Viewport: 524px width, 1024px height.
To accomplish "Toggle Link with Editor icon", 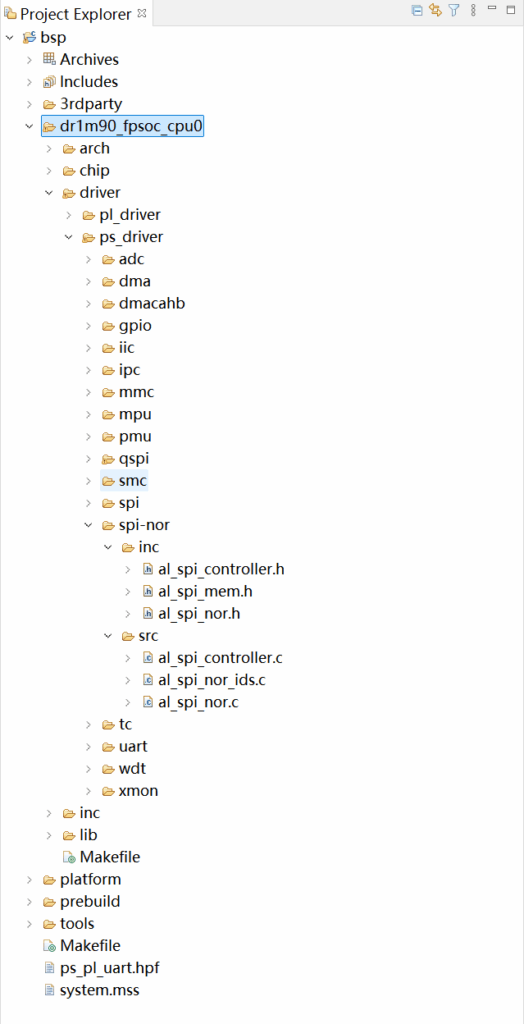I will 435,10.
